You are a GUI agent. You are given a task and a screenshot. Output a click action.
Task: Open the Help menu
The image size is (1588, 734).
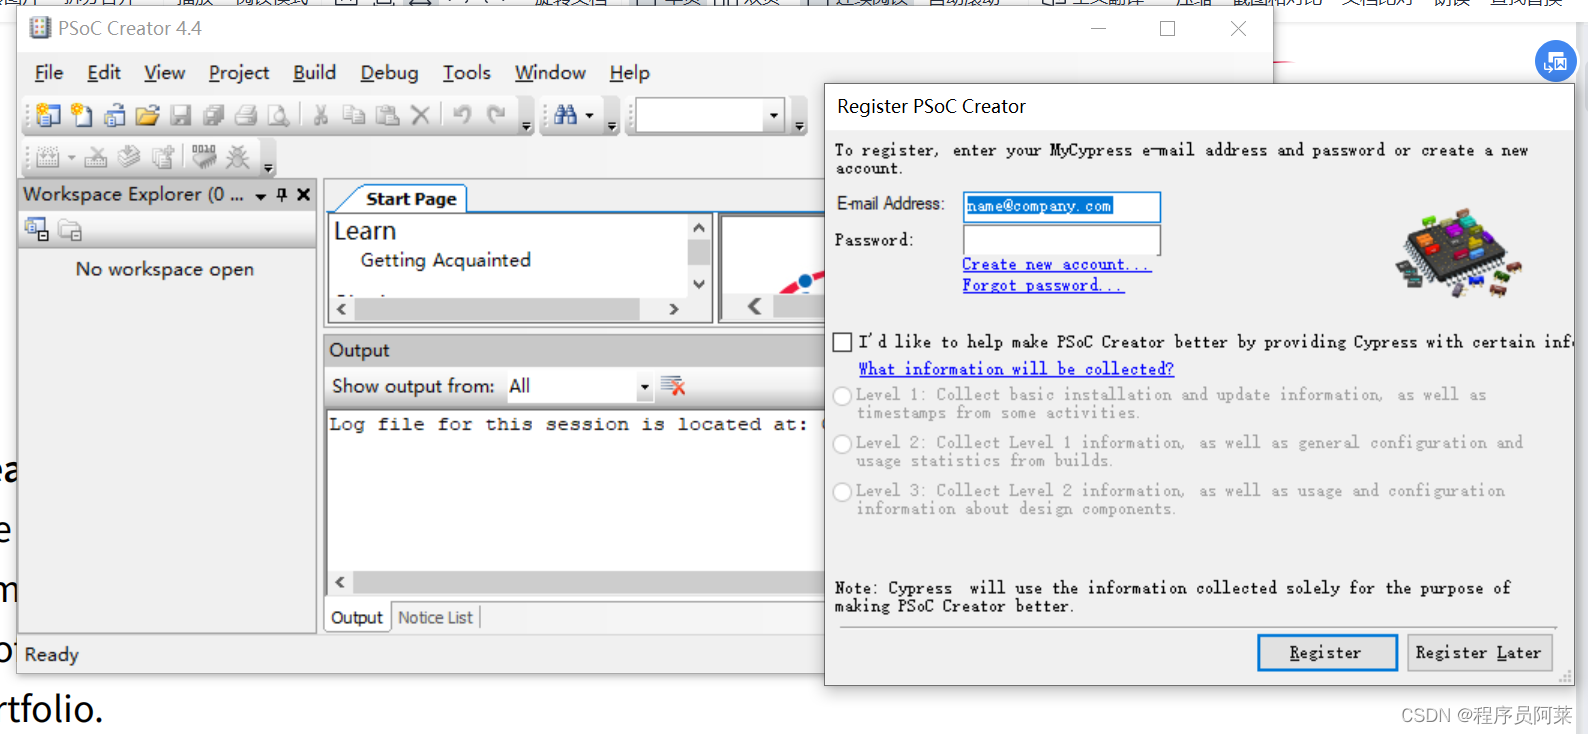coord(630,73)
